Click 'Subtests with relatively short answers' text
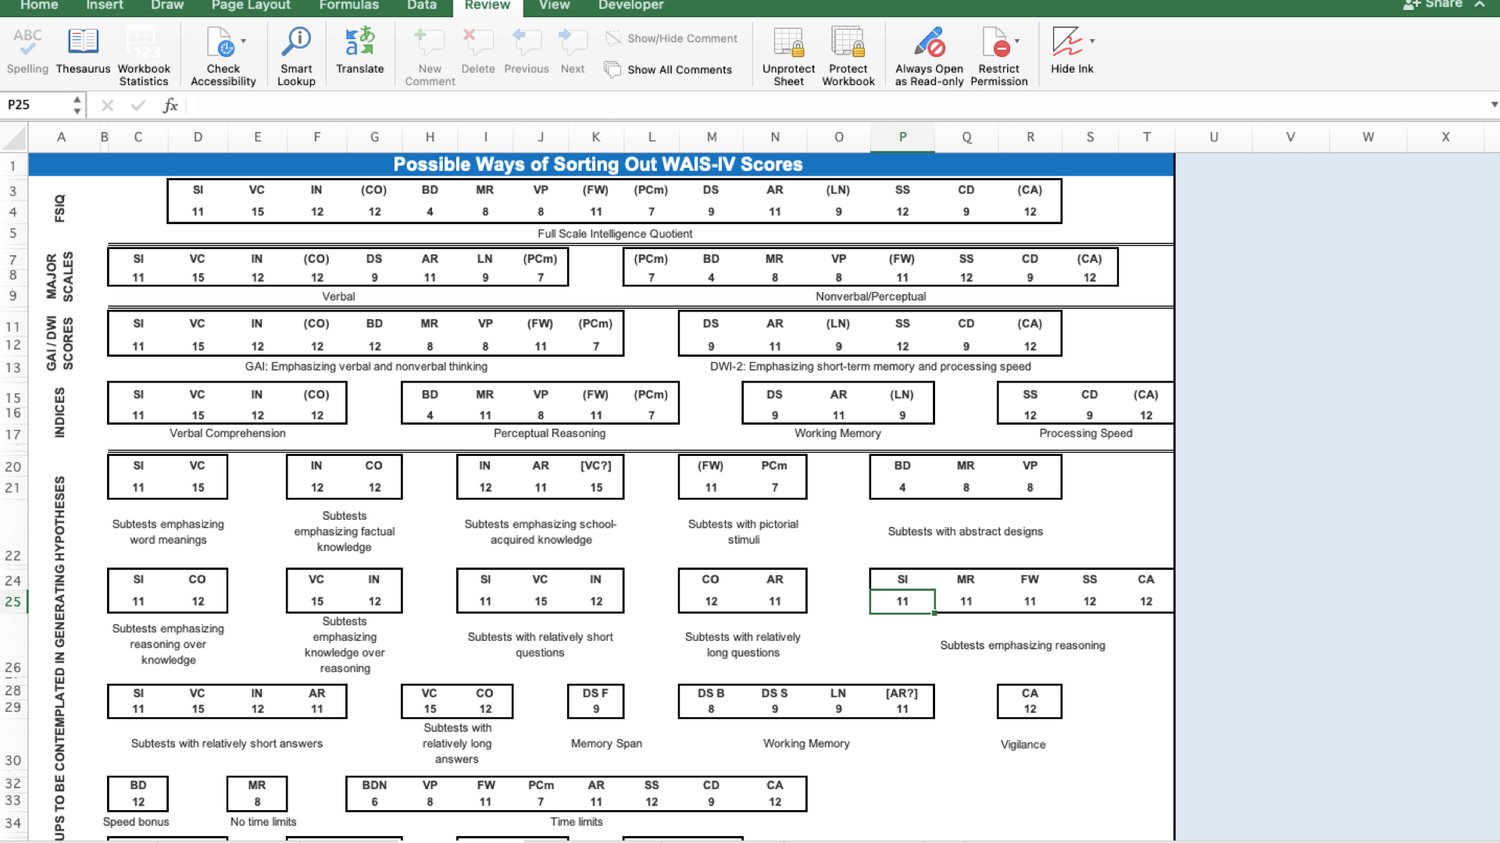Image resolution: width=1500 pixels, height=843 pixels. tap(227, 744)
